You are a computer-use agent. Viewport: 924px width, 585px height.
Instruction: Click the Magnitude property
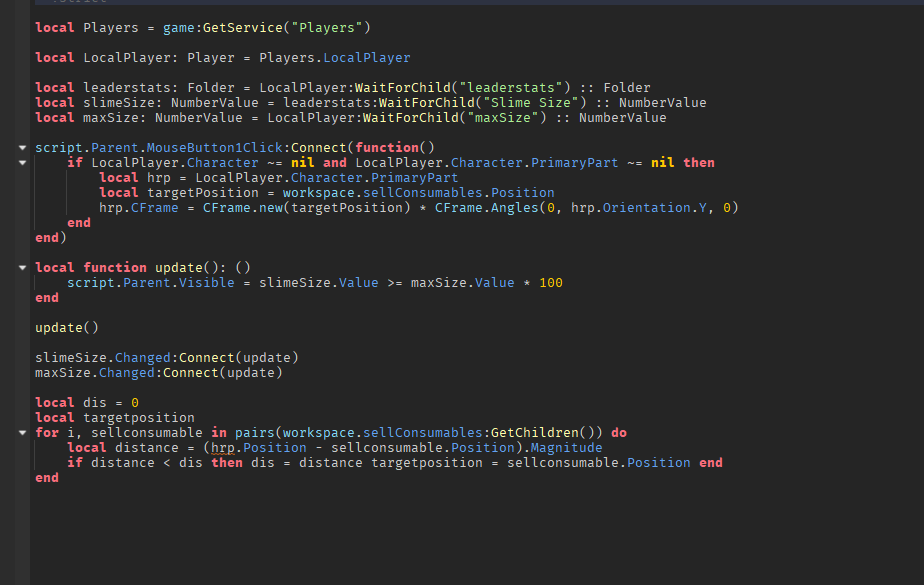click(x=566, y=448)
